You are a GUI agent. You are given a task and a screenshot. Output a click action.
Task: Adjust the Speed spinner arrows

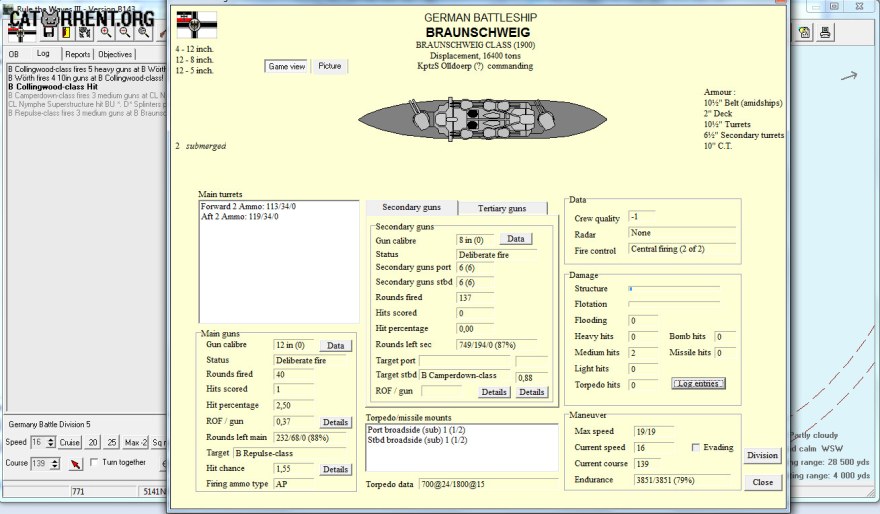[x=51, y=442]
